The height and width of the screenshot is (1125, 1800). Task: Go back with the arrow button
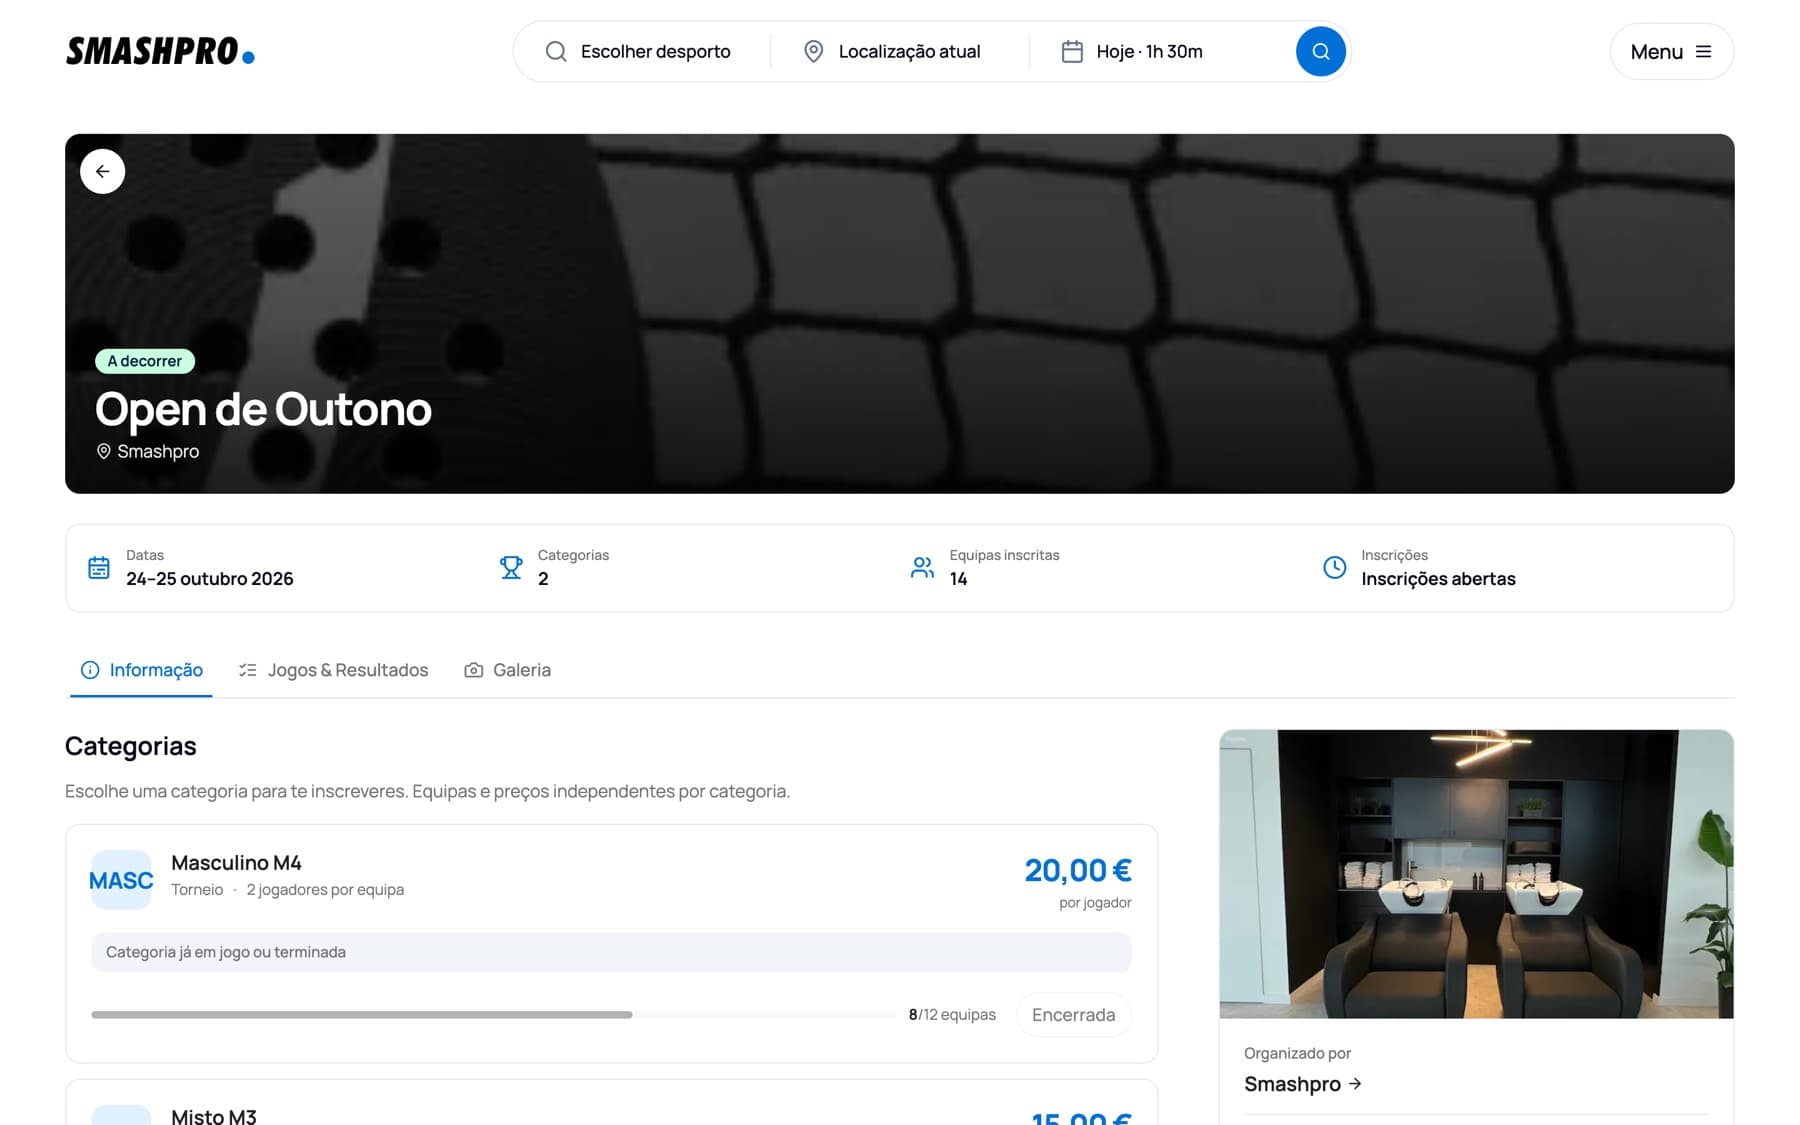[x=102, y=171]
